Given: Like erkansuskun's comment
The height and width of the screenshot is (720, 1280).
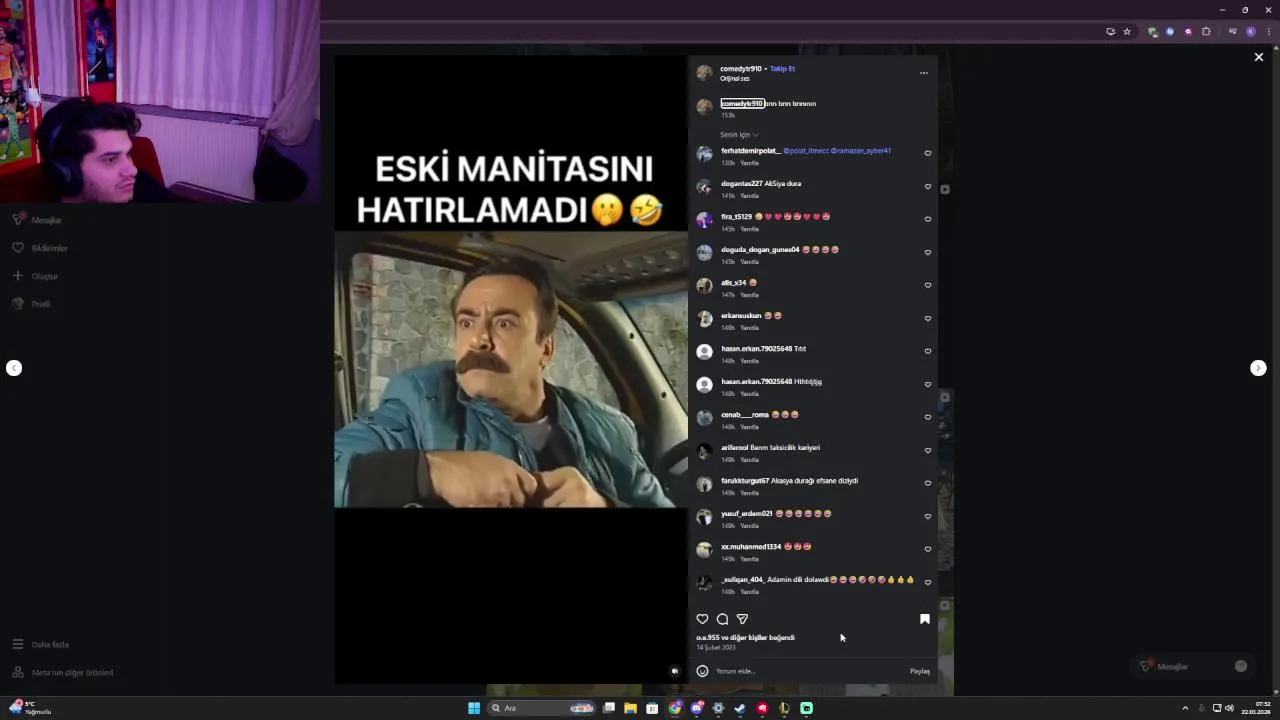Looking at the screenshot, I should coord(928,318).
